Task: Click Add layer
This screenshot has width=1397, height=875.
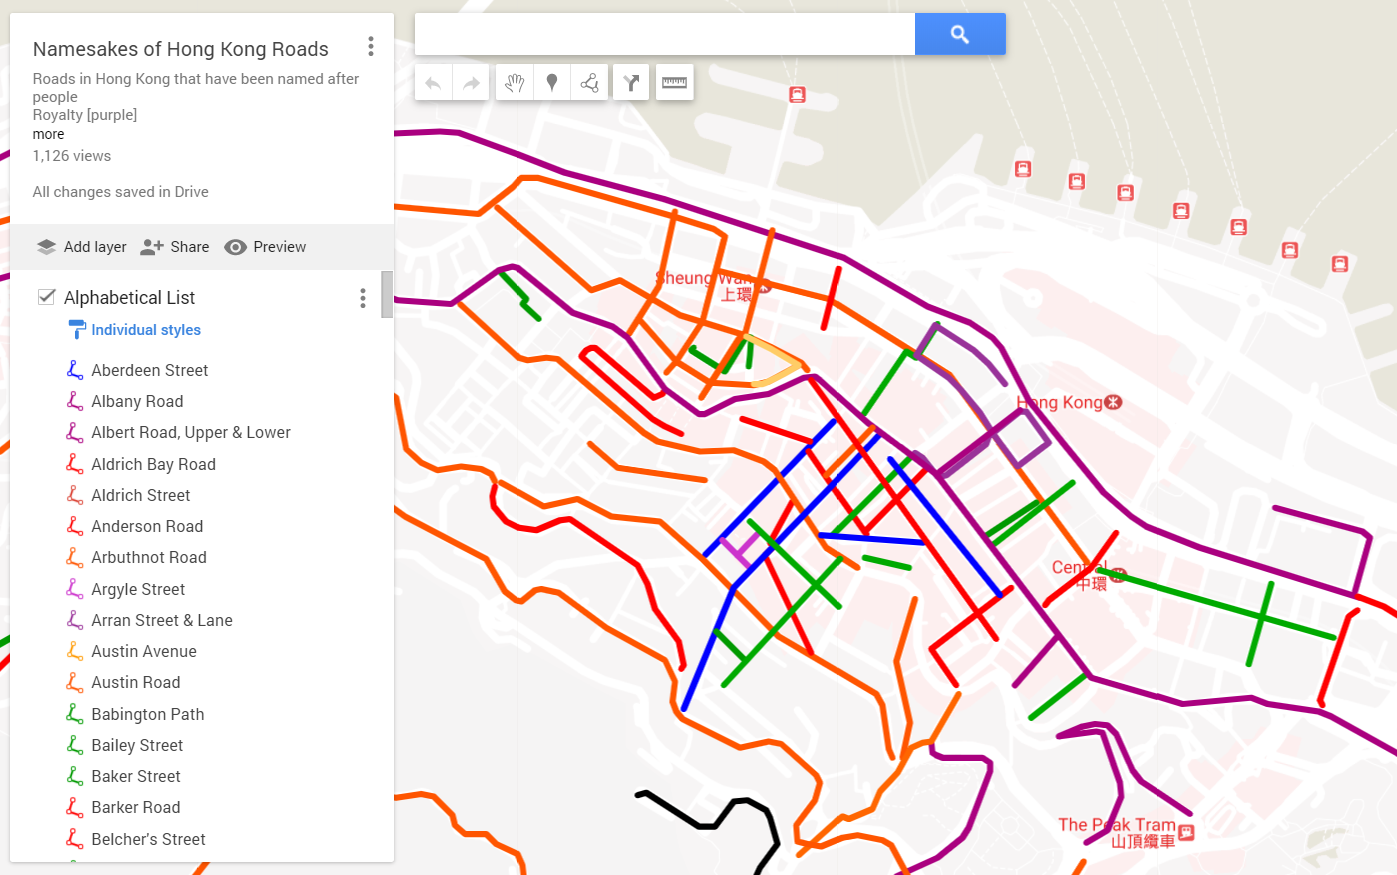Action: coord(82,247)
